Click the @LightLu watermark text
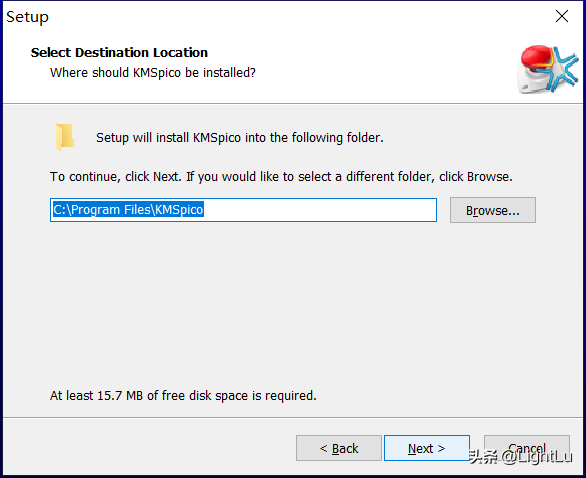 [537, 457]
